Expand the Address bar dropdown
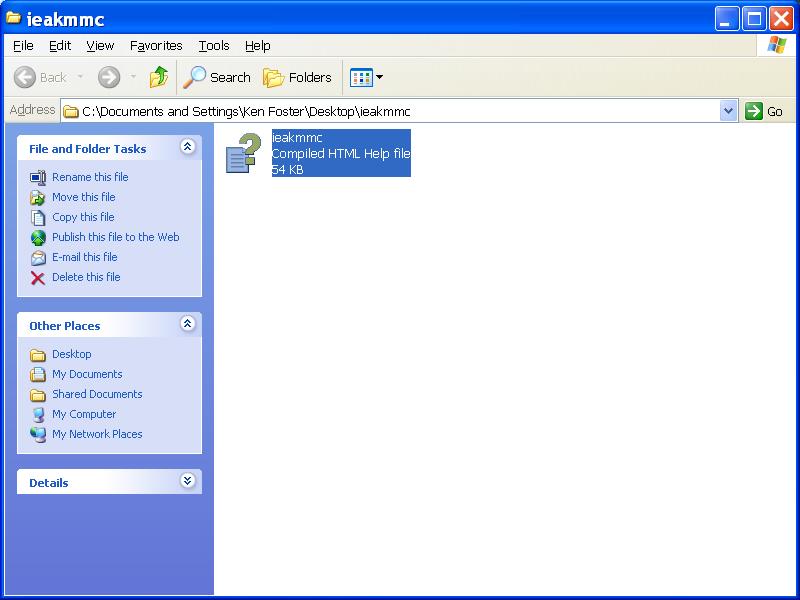Screen dimensions: 800x600 (x=728, y=111)
